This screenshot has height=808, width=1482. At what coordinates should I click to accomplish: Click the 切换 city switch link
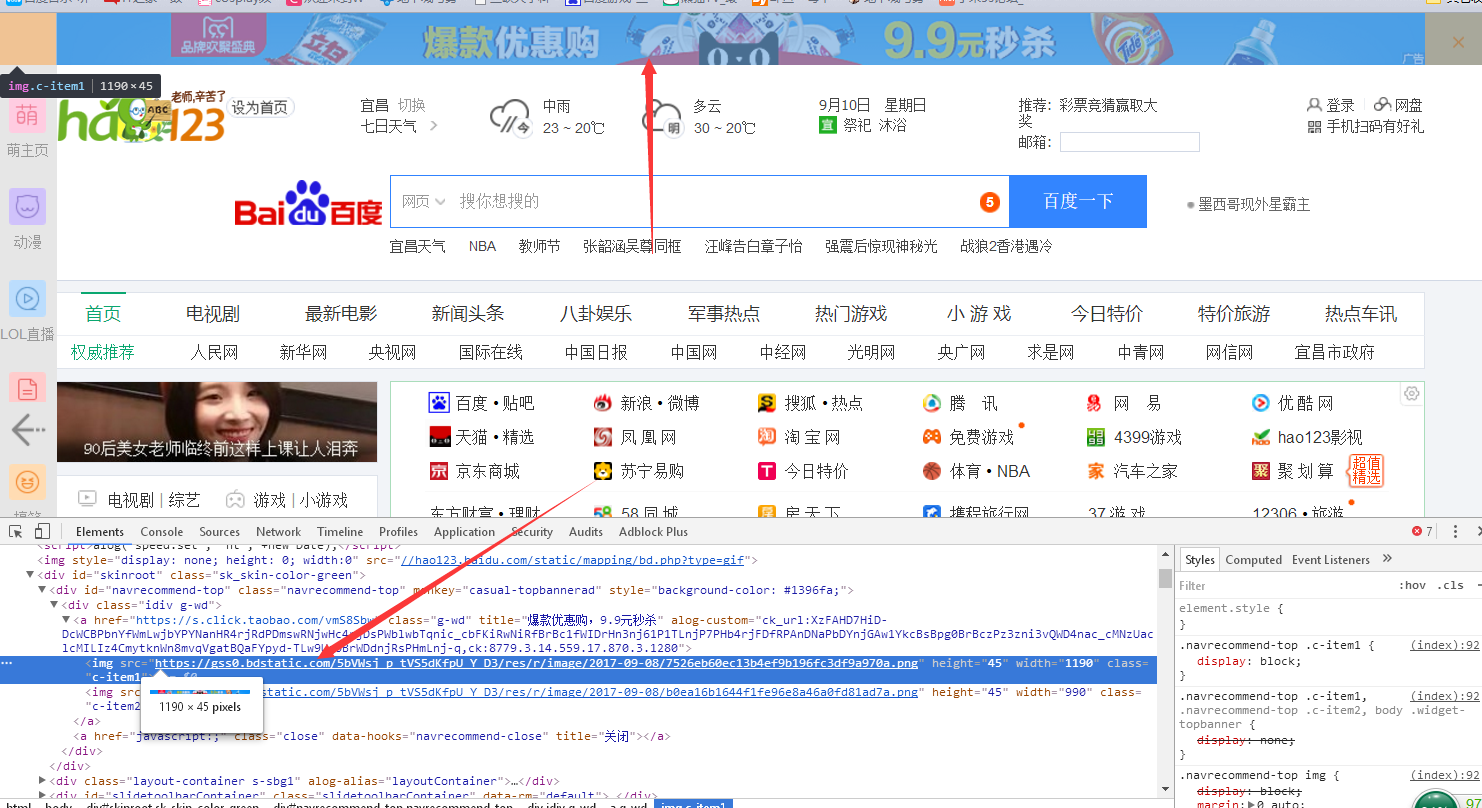pos(411,105)
